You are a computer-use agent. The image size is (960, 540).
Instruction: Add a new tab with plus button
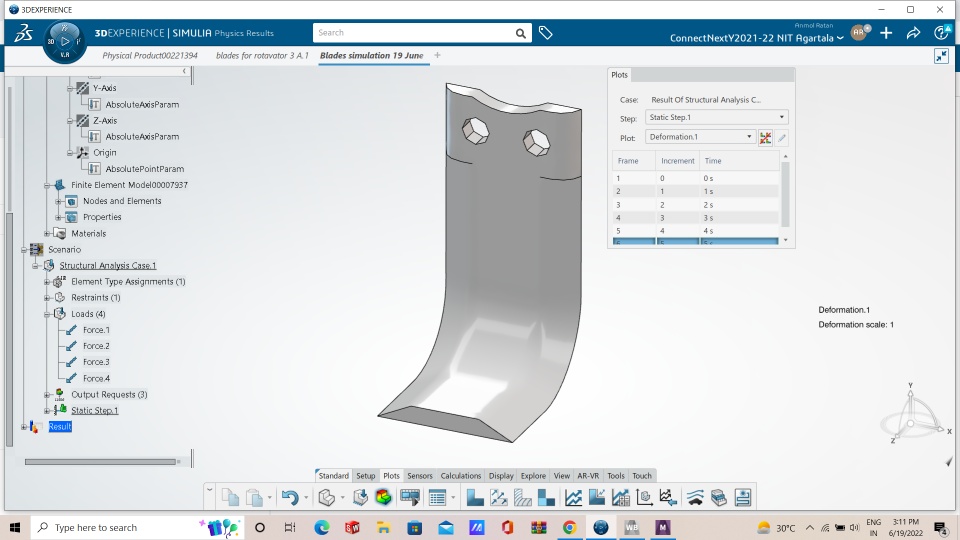(437, 55)
